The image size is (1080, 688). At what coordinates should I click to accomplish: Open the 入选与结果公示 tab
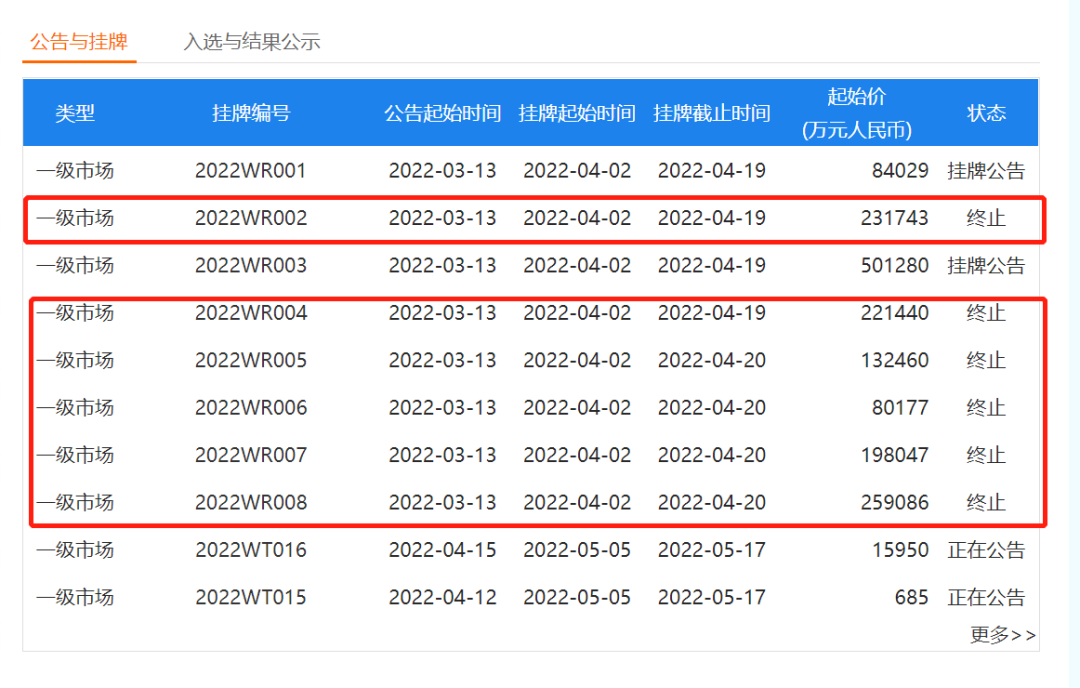[251, 42]
